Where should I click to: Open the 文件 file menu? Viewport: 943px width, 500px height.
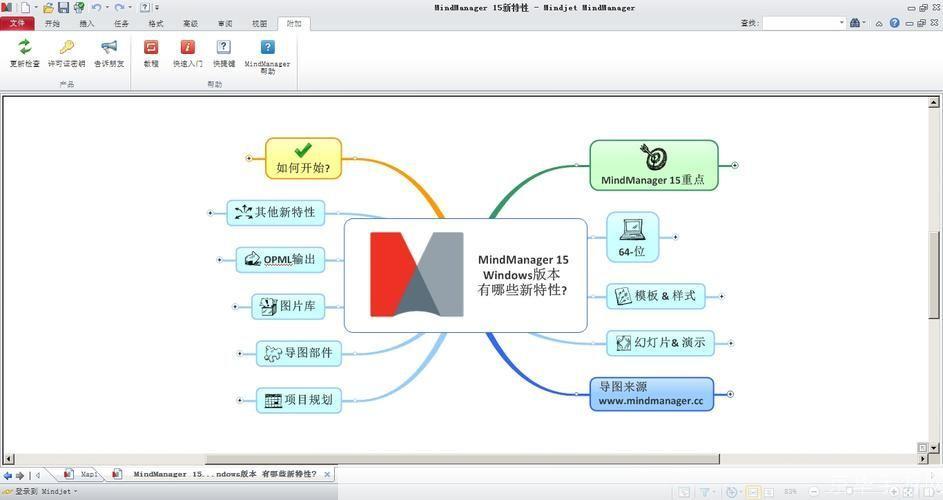(17, 23)
